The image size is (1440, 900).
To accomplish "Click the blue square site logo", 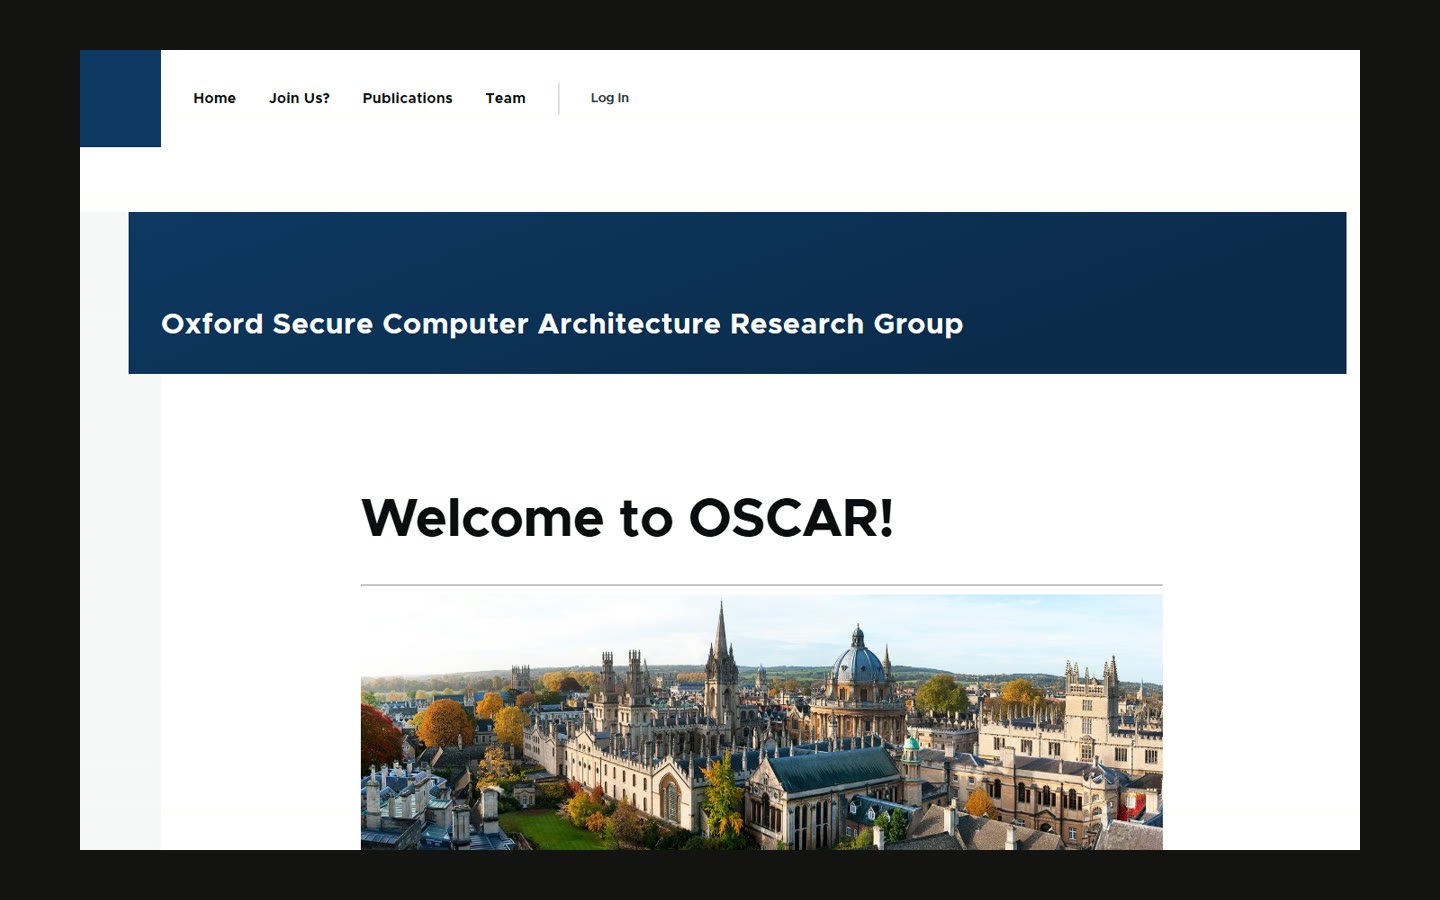I will (x=120, y=98).
